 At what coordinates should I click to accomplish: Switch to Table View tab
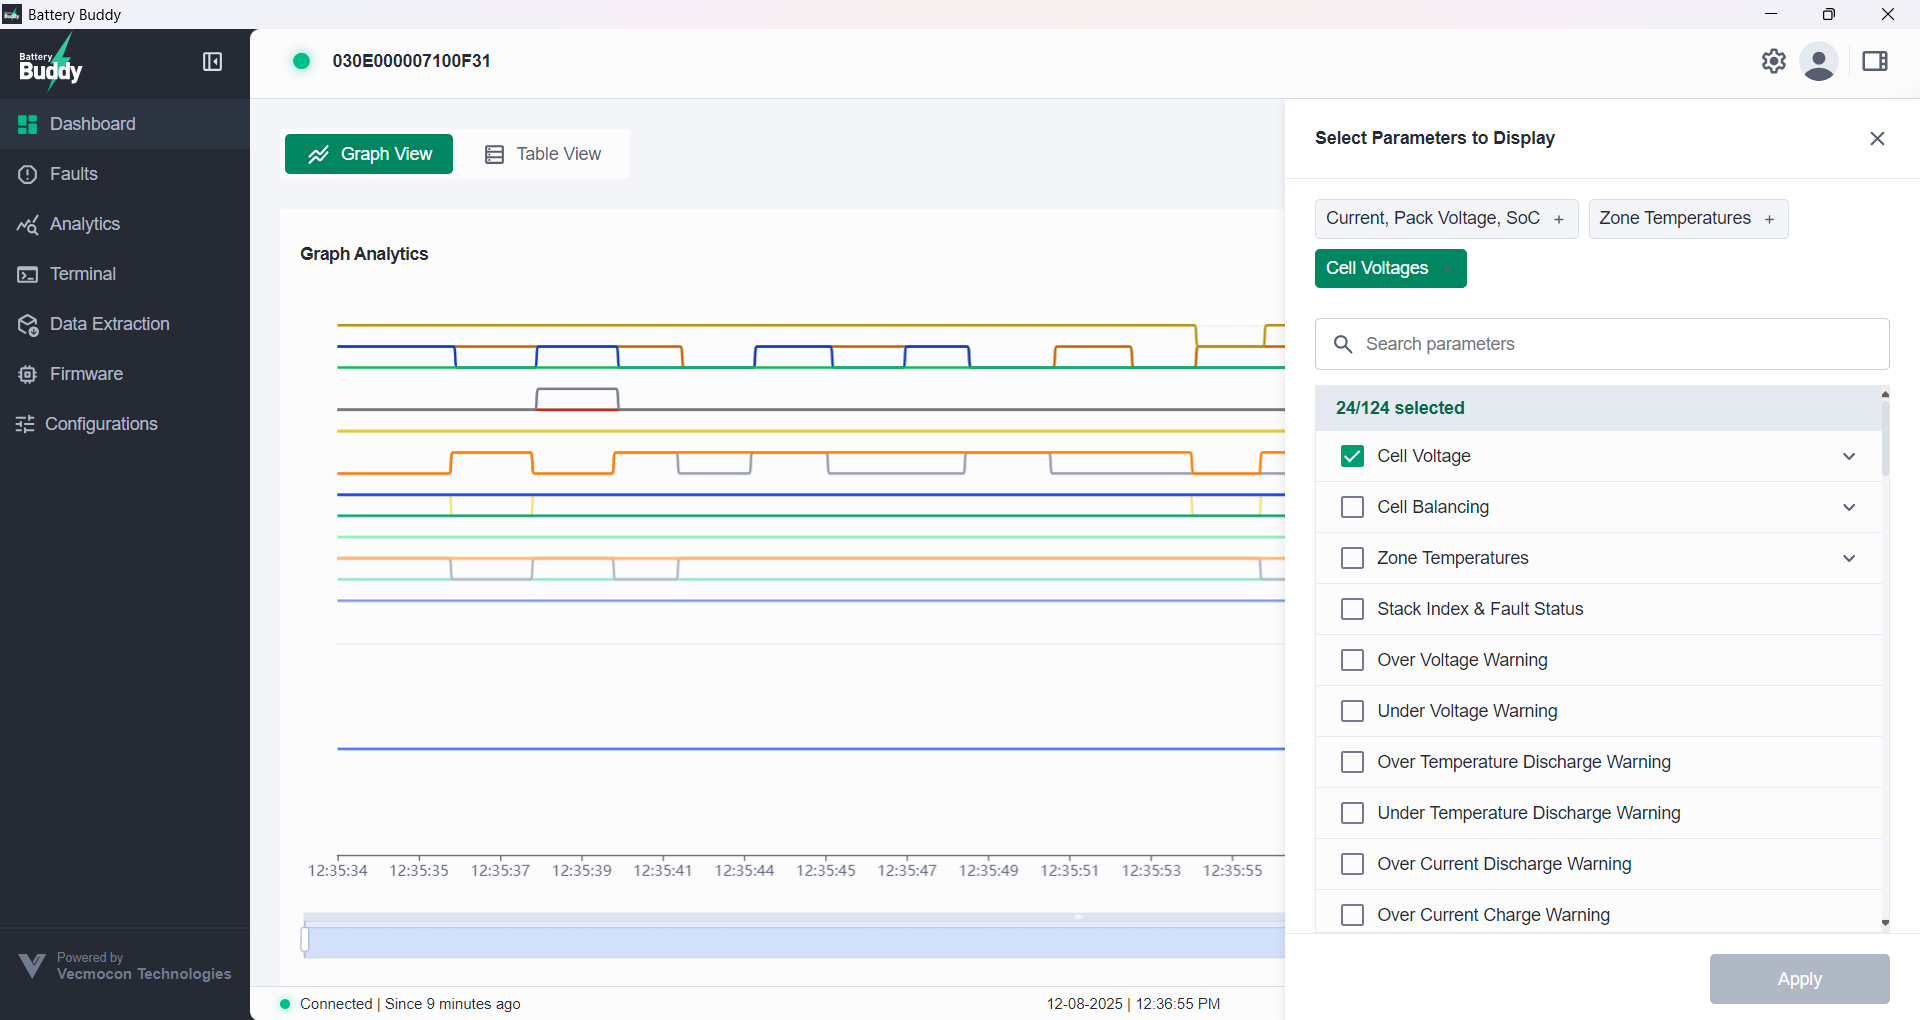click(x=543, y=154)
